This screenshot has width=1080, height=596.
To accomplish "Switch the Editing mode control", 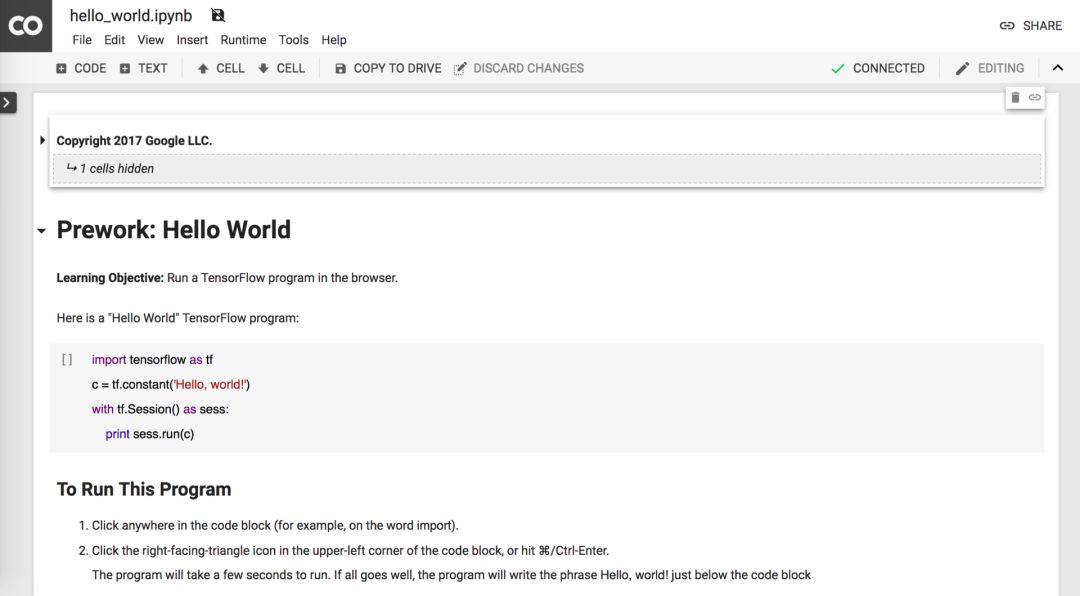I will pyautogui.click(x=989, y=68).
